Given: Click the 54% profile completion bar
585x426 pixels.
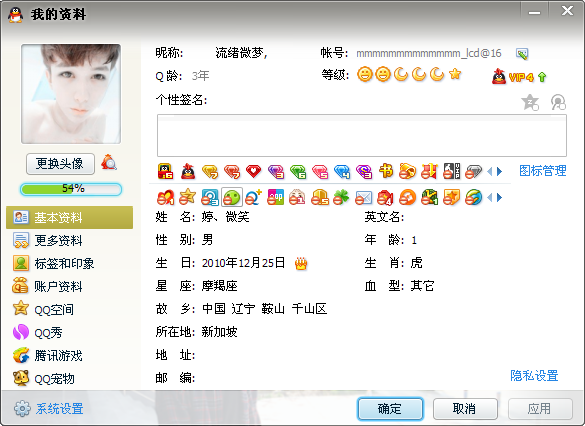Looking at the screenshot, I should pos(71,189).
